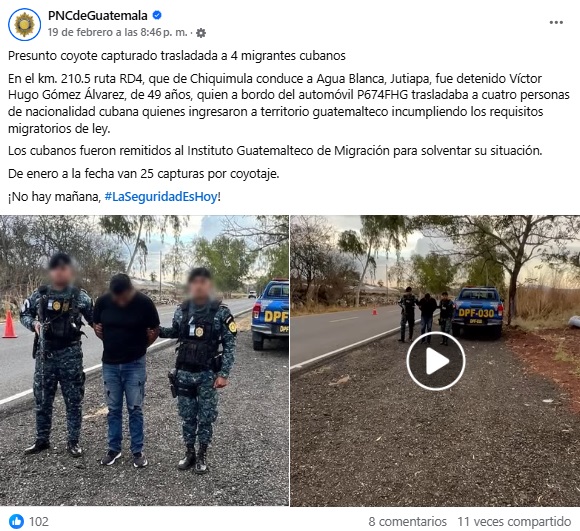The height and width of the screenshot is (531, 580).
Task: Click the blue police pickup in left photo
Action: click(270, 314)
